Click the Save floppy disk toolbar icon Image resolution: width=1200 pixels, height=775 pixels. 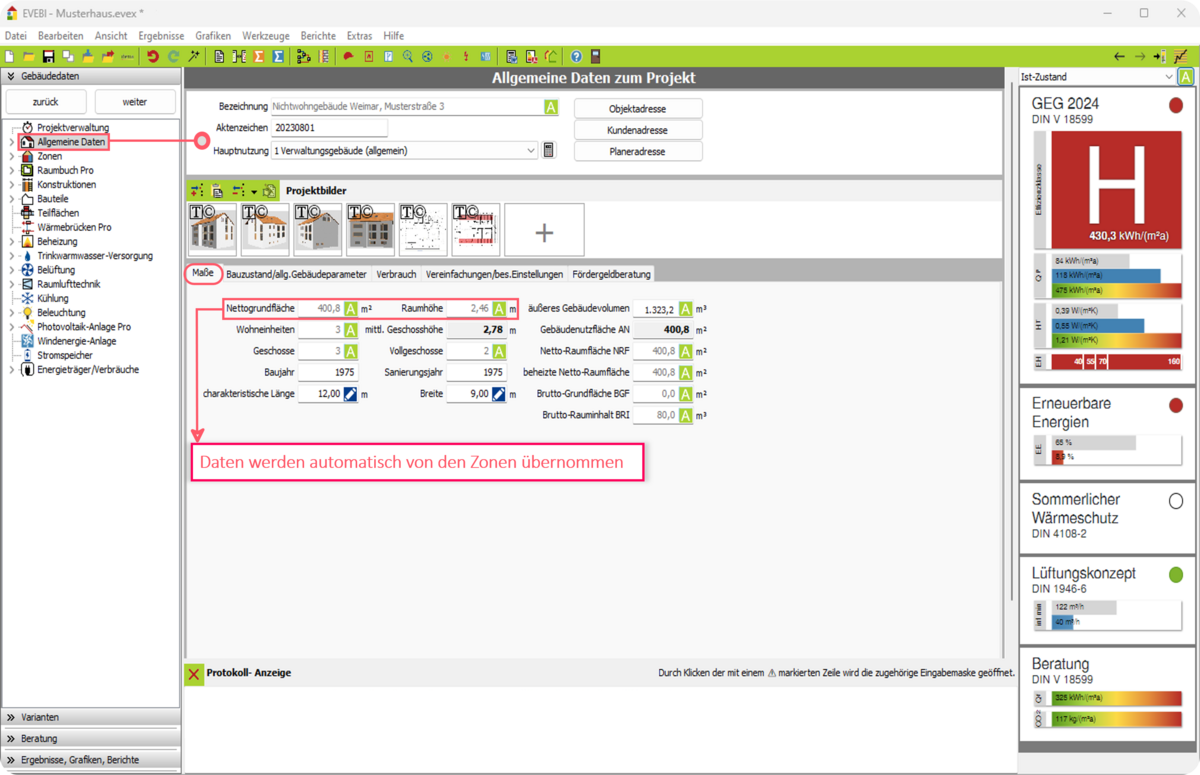click(48, 57)
